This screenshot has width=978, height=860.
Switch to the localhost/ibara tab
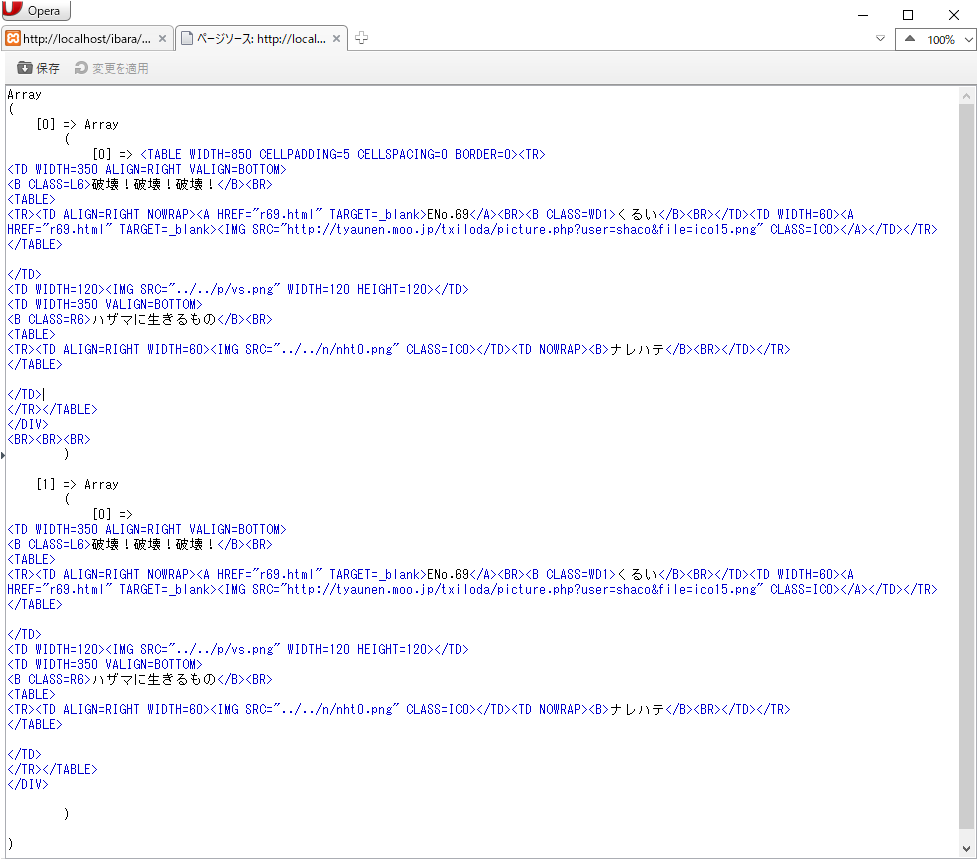click(x=87, y=39)
